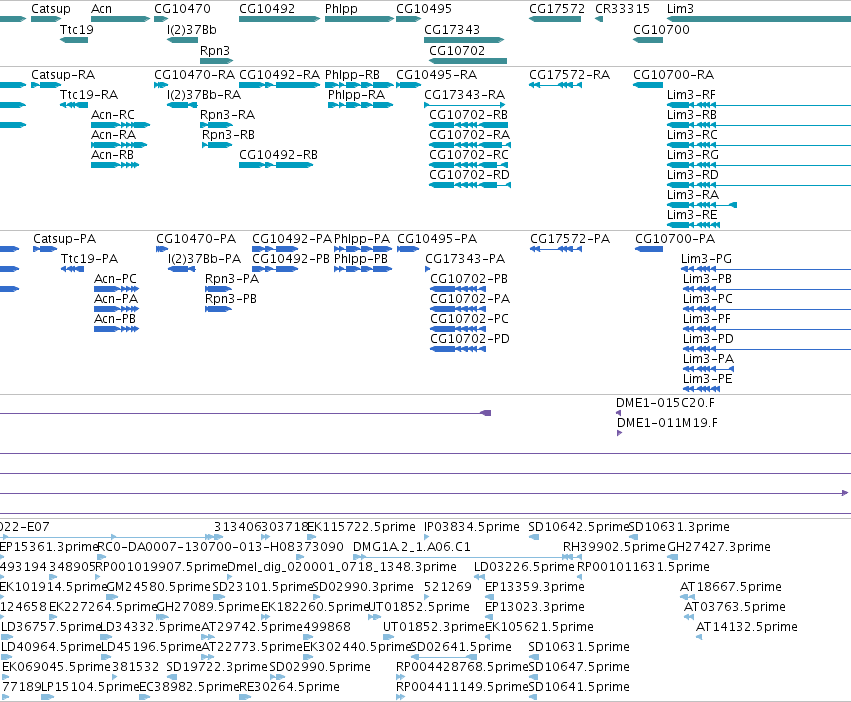Viewport: 851px width, 702px height.
Task: Select the Lim3-PE protein label
Action: (708, 379)
